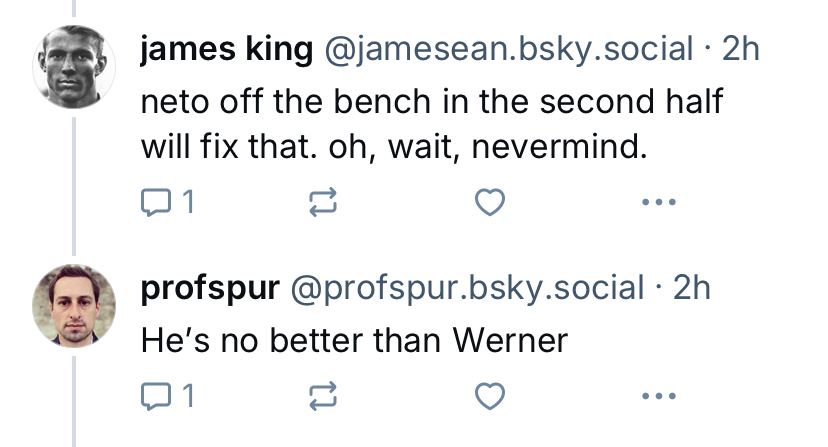Like profspur's Werner post
The image size is (828, 447).
point(488,397)
